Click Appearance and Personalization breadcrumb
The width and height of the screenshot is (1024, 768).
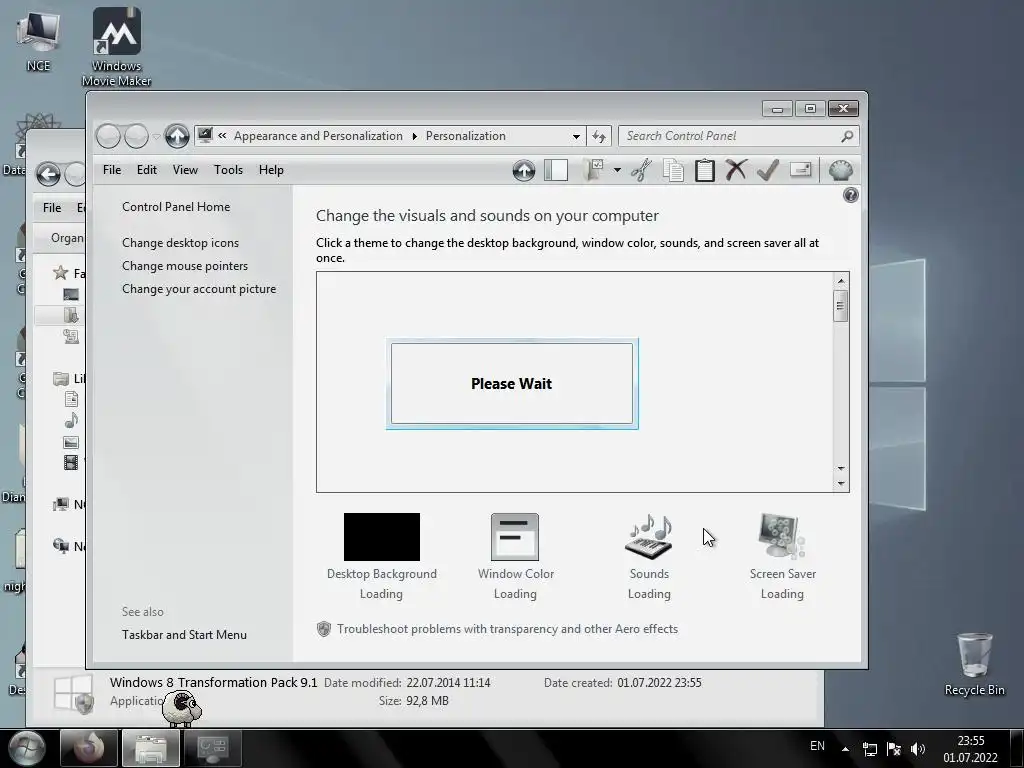point(318,136)
